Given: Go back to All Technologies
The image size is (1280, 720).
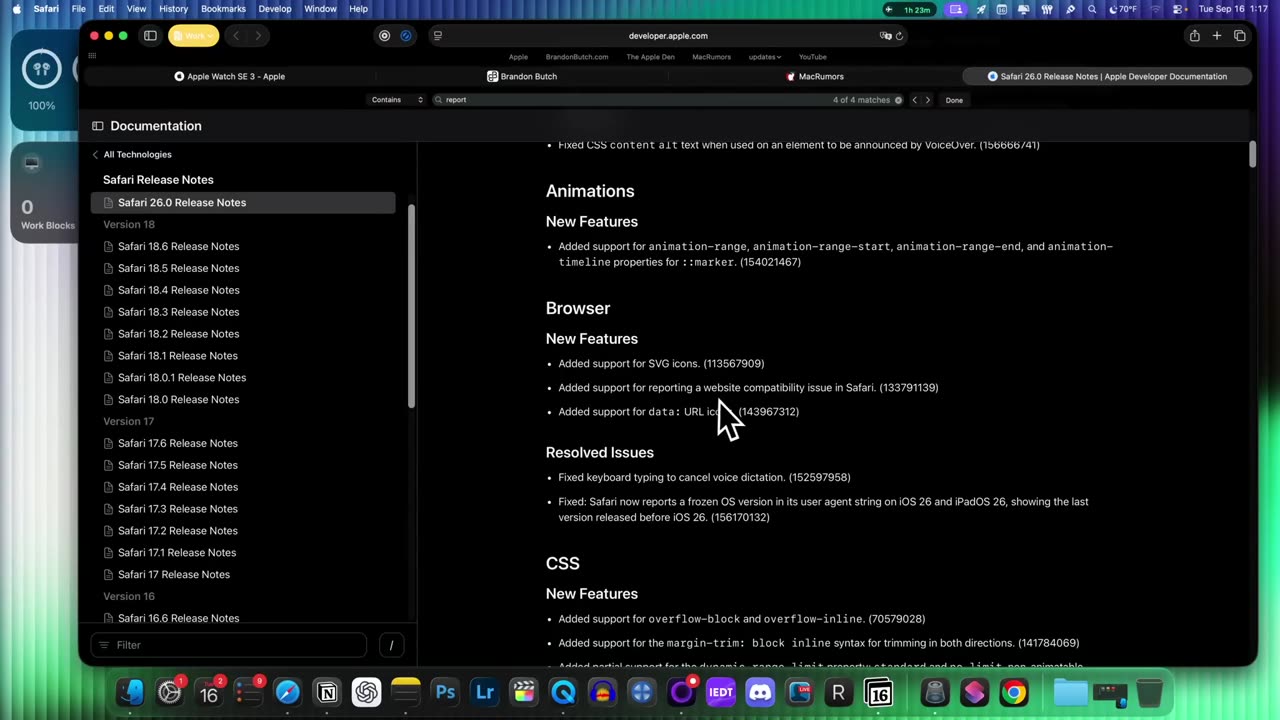Looking at the screenshot, I should click(x=132, y=155).
